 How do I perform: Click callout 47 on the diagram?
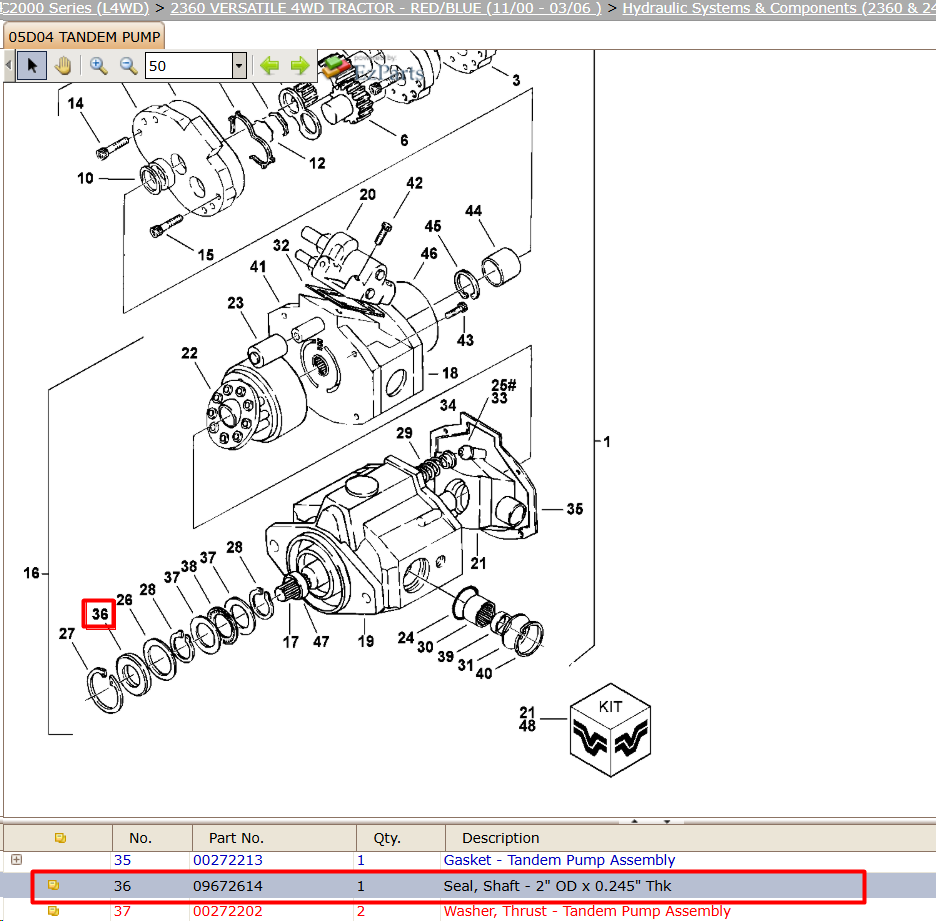tap(321, 642)
